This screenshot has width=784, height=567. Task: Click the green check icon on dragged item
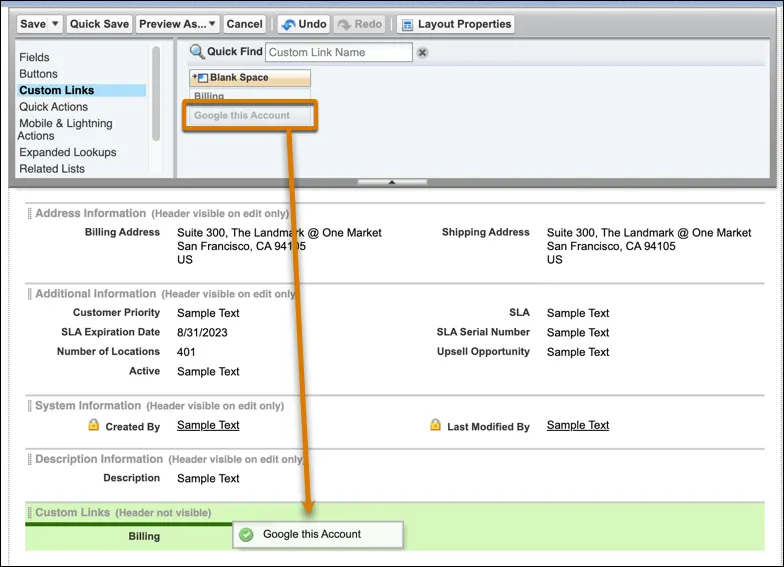tap(246, 534)
